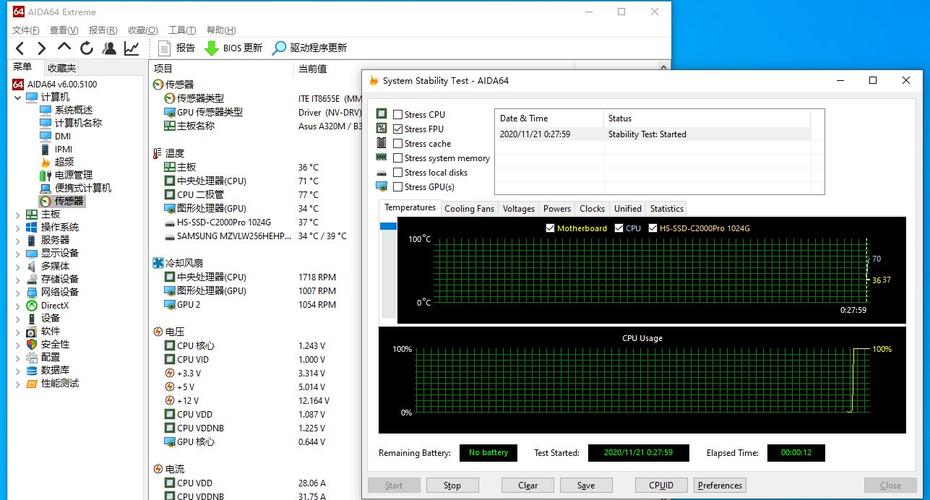Open the Preferences button
The width and height of the screenshot is (930, 500).
tap(720, 485)
